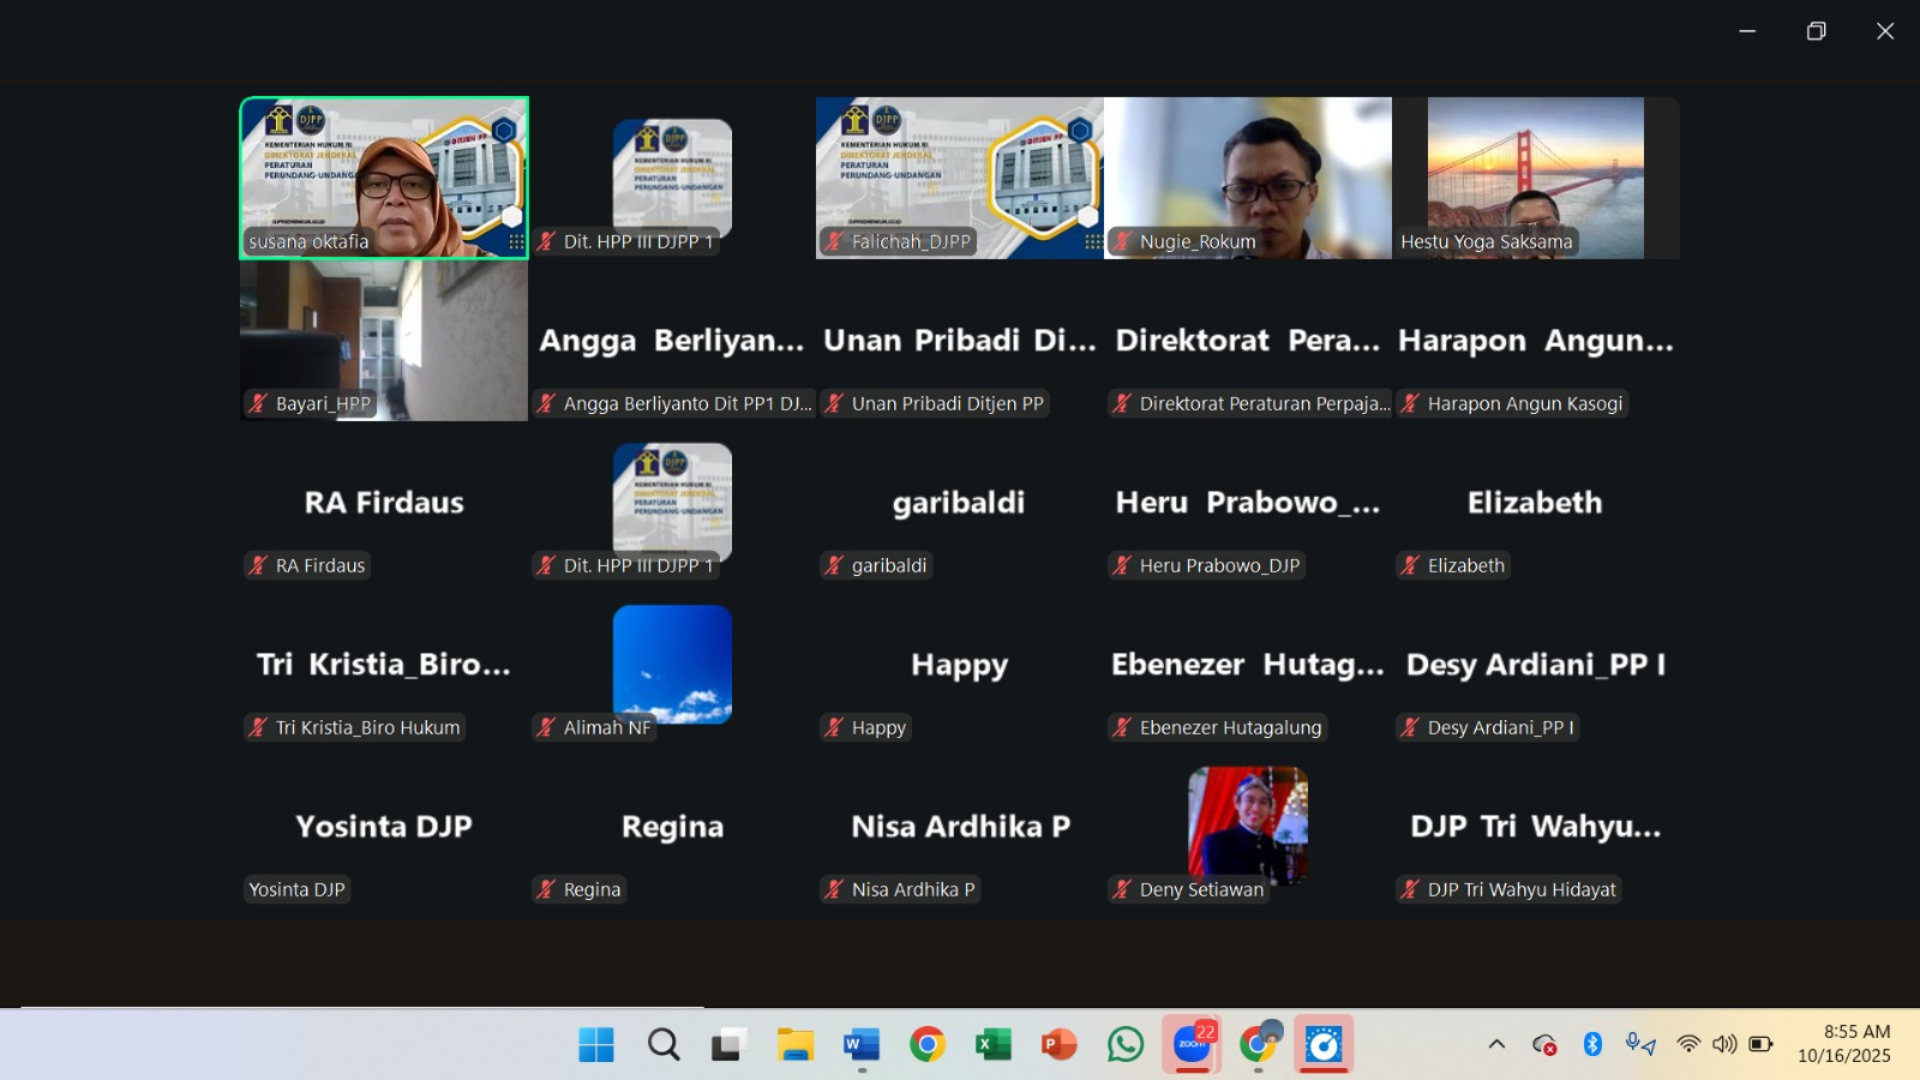Select the Hestu Yoga Saksama video tile
The height and width of the screenshot is (1080, 1920).
coord(1535,170)
